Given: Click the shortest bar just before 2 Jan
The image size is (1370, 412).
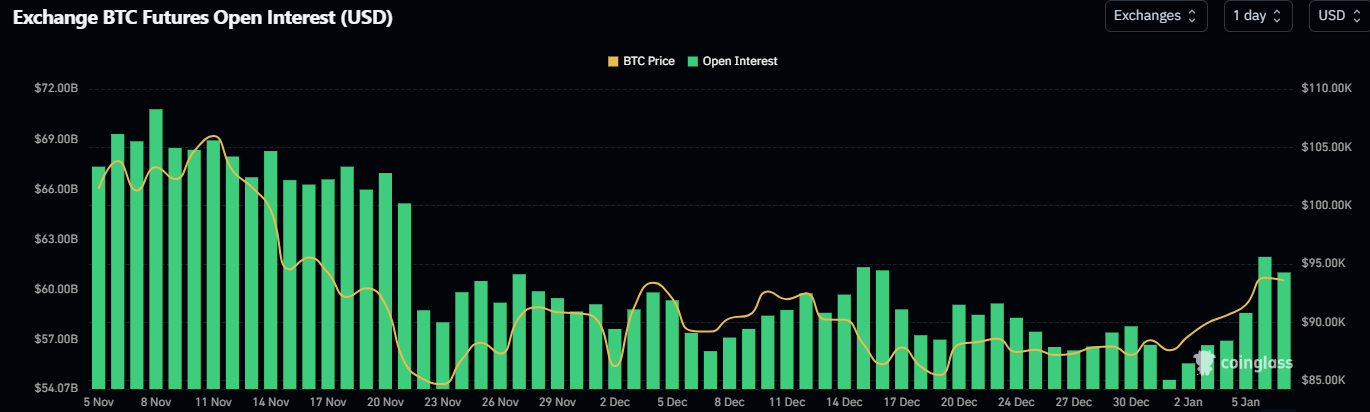Looking at the screenshot, I should coord(1169,384).
